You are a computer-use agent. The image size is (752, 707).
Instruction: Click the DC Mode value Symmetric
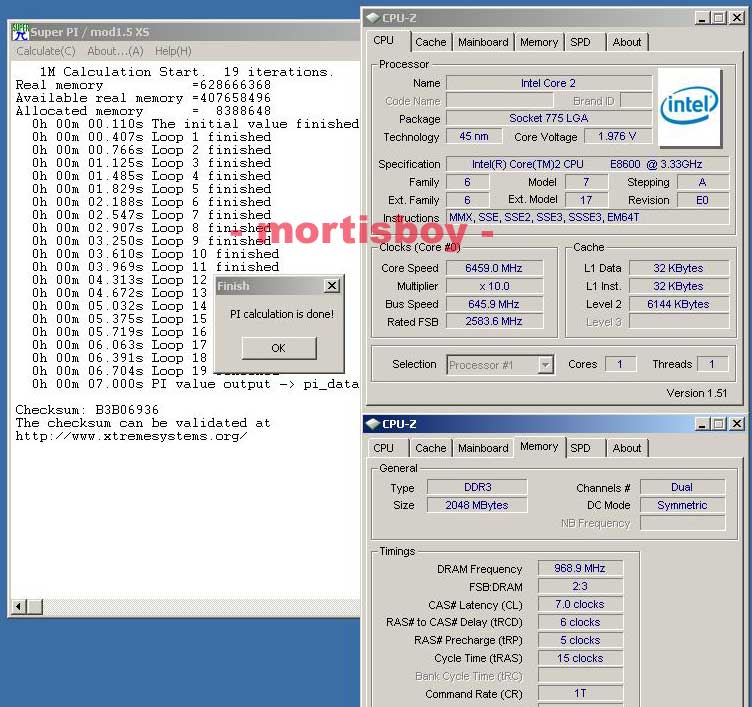[x=682, y=505]
